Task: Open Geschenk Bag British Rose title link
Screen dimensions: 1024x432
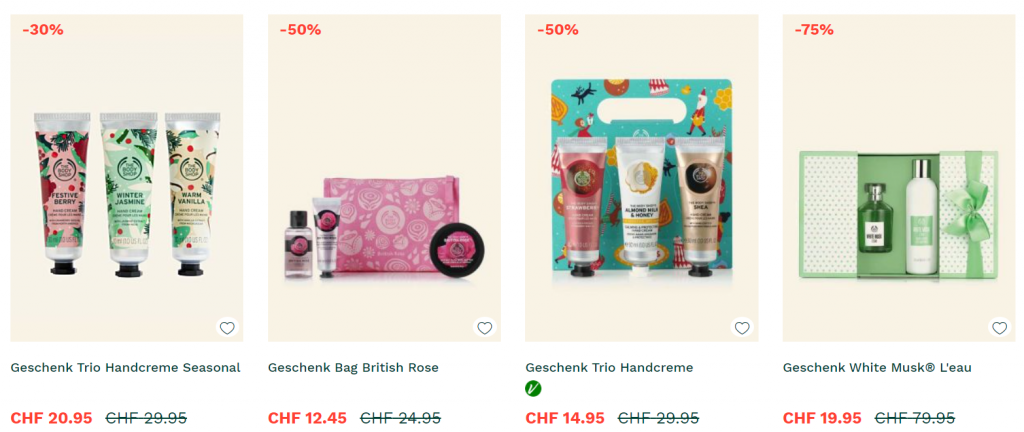Action: click(x=353, y=367)
